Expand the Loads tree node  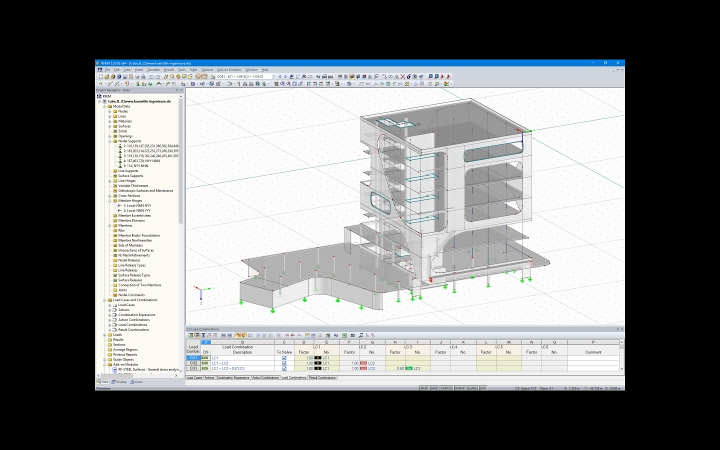click(x=105, y=335)
